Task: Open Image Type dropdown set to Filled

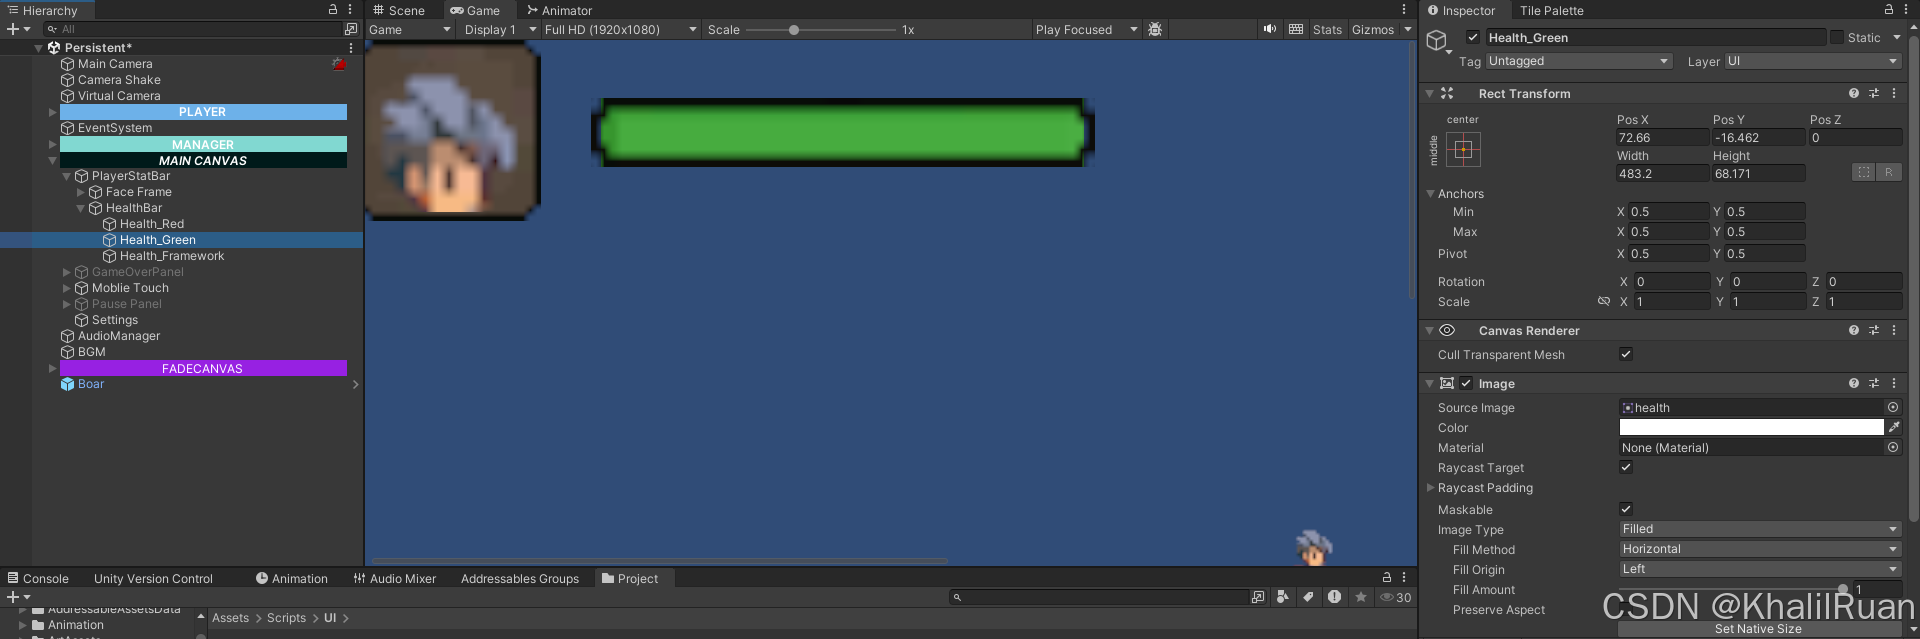Action: point(1760,529)
